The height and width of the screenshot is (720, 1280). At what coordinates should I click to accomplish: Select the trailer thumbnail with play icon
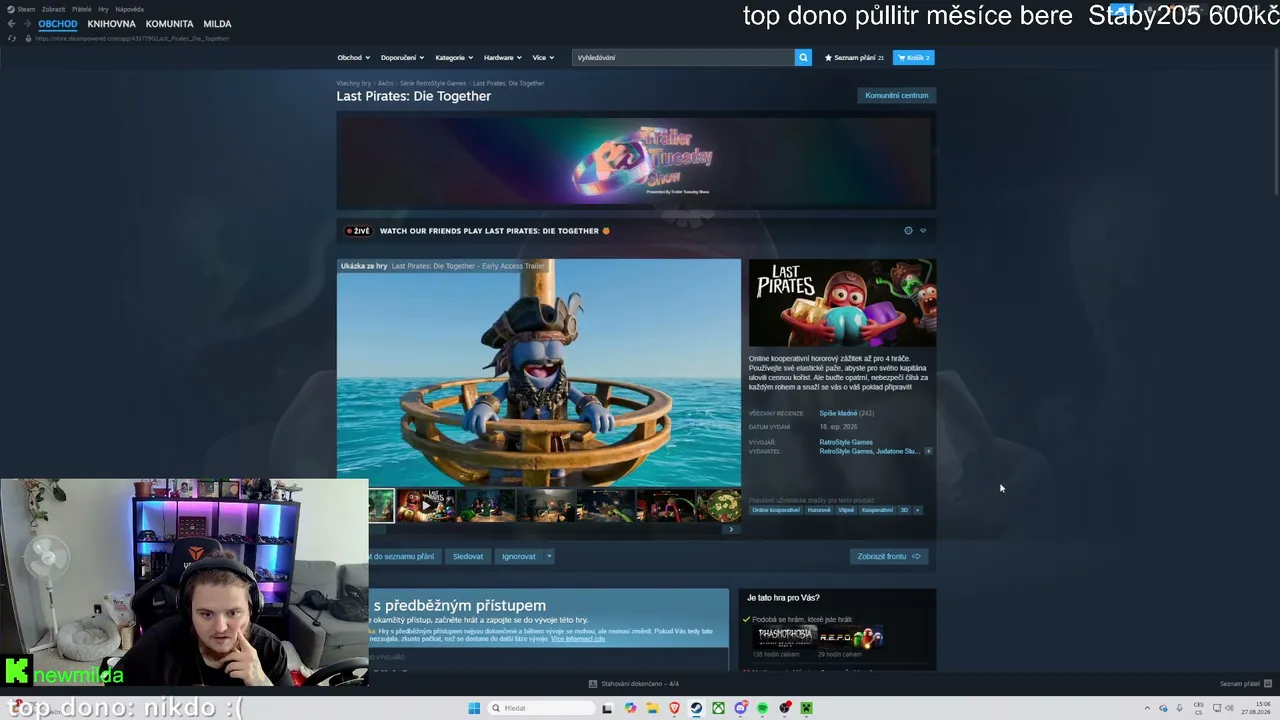pos(426,506)
